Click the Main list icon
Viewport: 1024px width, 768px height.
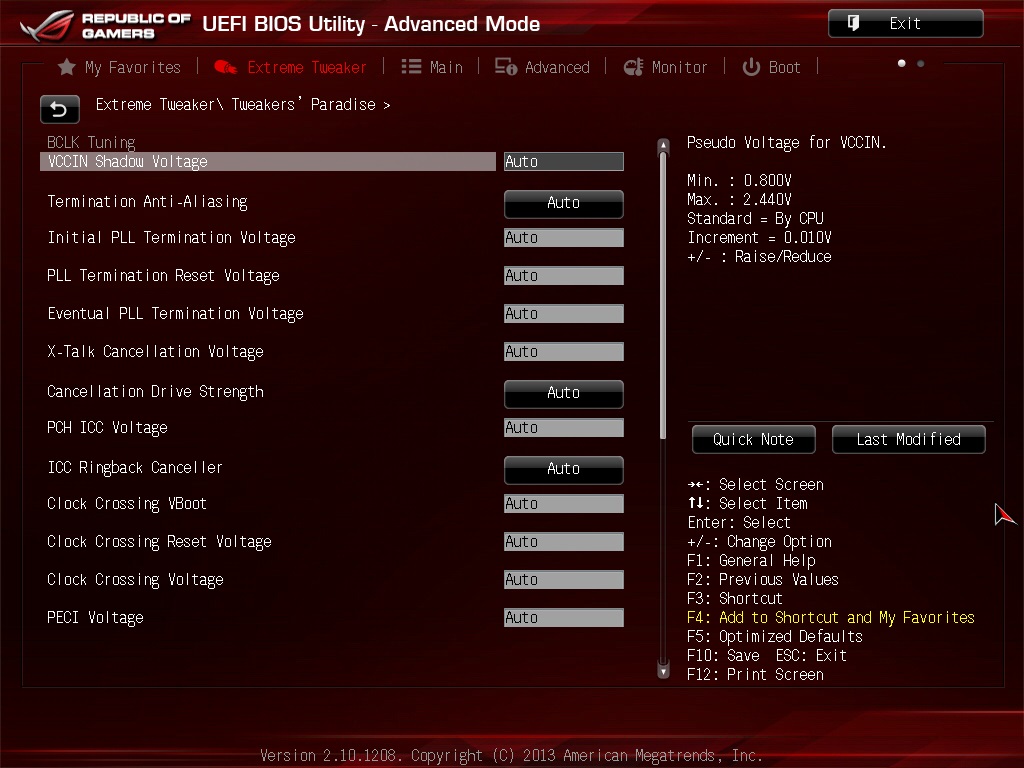(411, 67)
